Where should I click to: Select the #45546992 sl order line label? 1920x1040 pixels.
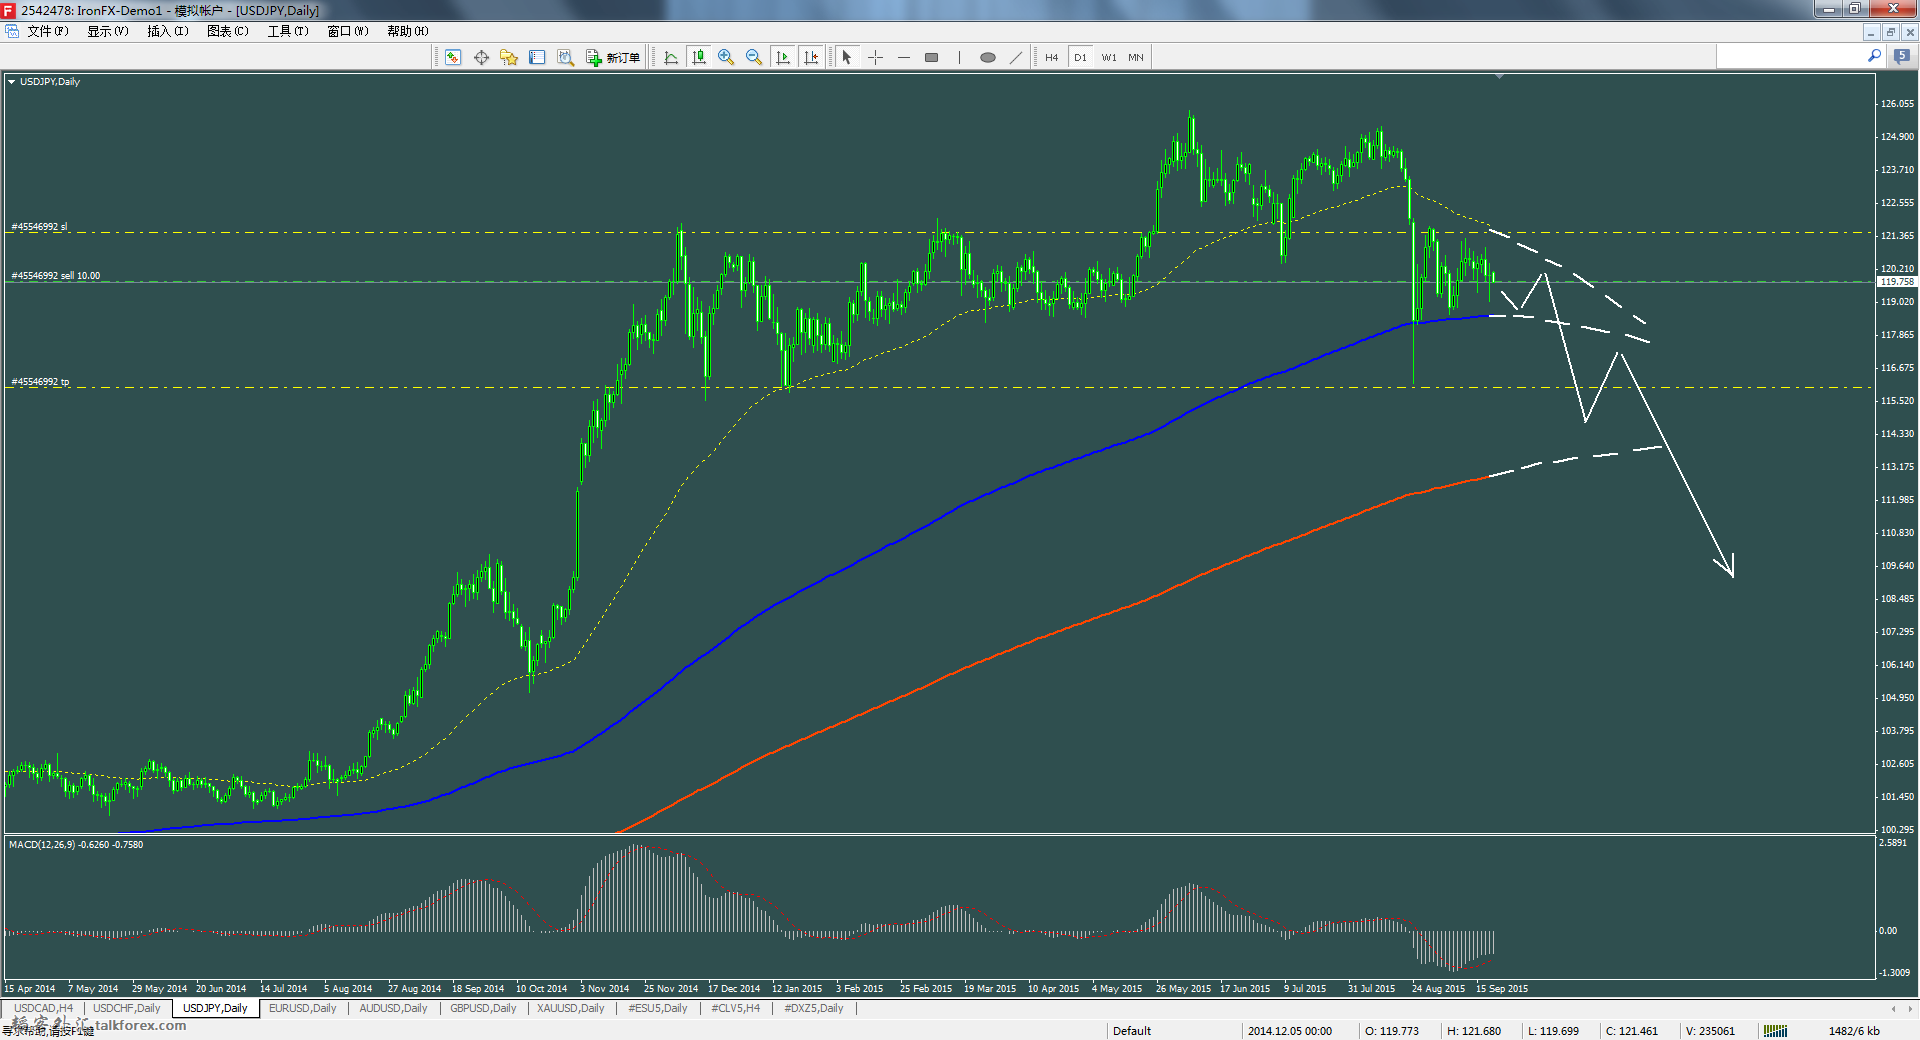(40, 227)
